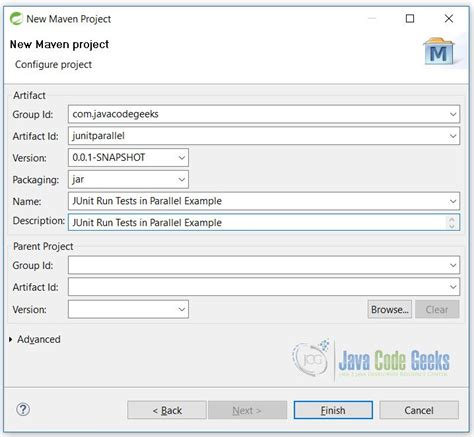This screenshot has height=437, width=474.
Task: Click the "Configure project" subtitle text
Action: tap(53, 64)
